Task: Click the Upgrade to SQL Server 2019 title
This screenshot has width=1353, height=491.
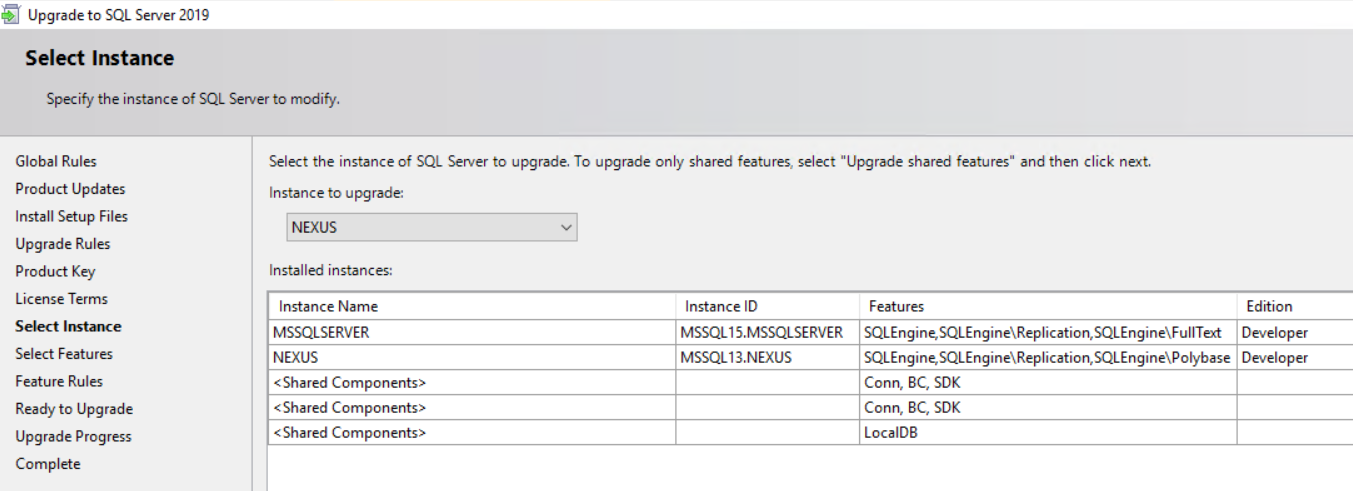Action: click(119, 15)
